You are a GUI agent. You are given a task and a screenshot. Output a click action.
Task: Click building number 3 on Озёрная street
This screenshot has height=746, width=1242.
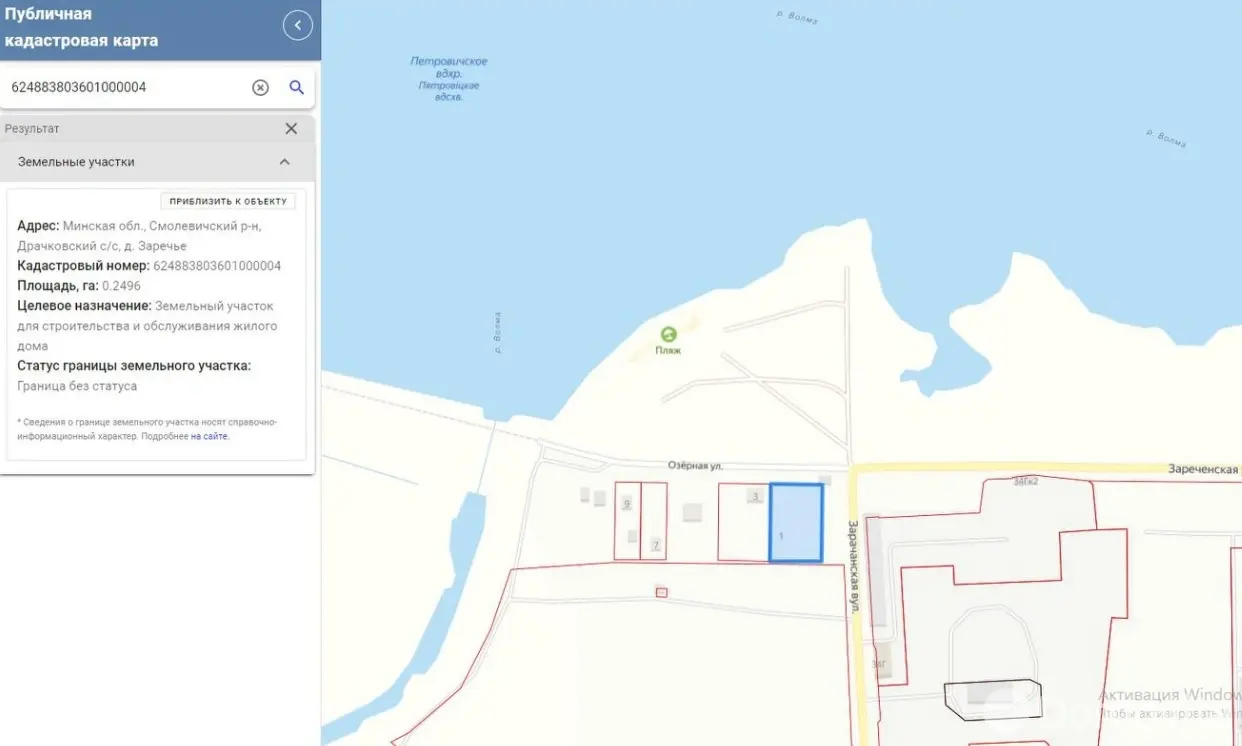tap(755, 496)
